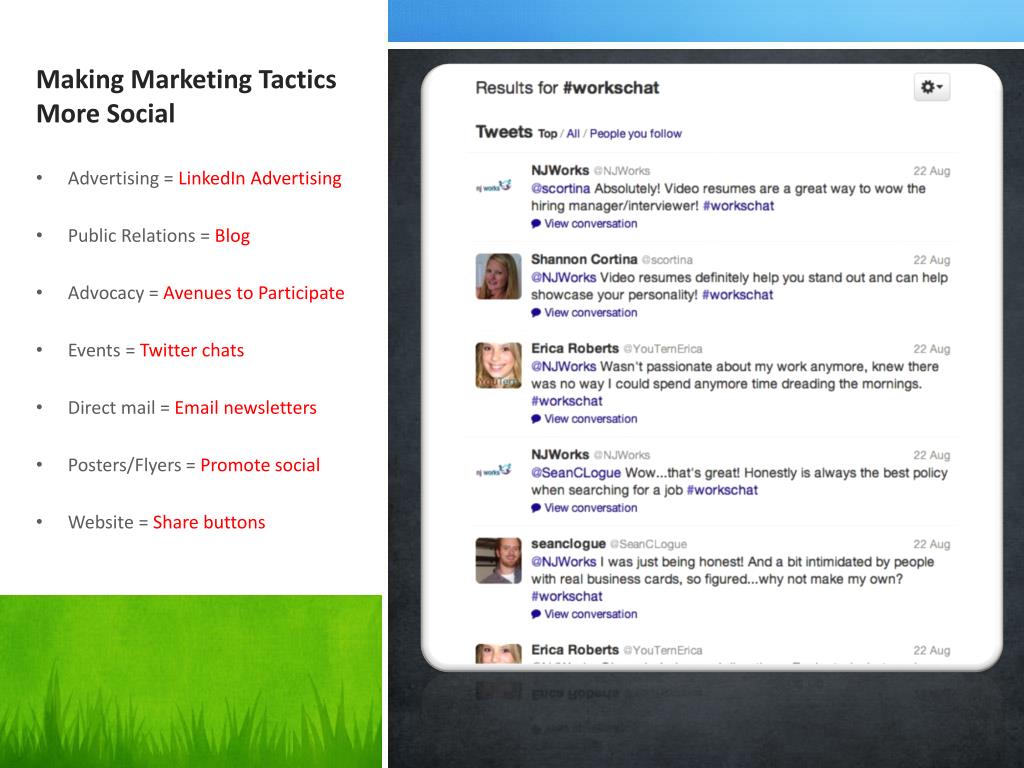Open @SeanCLogue mention in NJWorks tweet
The image size is (1024, 768).
pos(576,473)
